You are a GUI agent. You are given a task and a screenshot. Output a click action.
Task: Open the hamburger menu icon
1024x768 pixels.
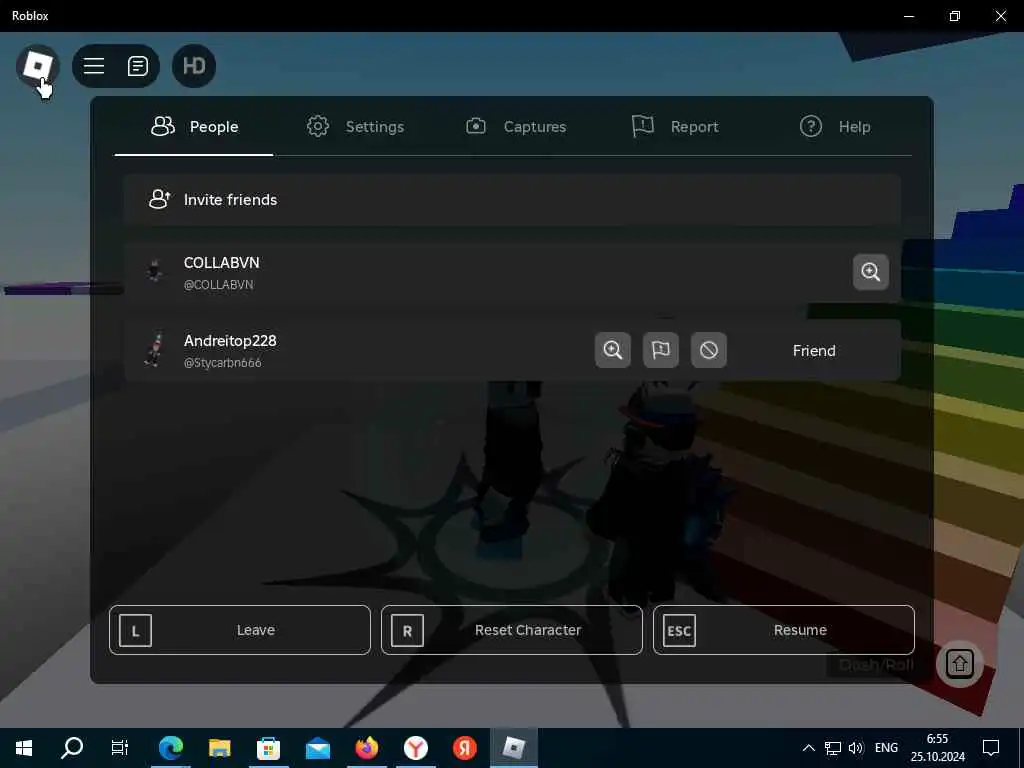[94, 66]
